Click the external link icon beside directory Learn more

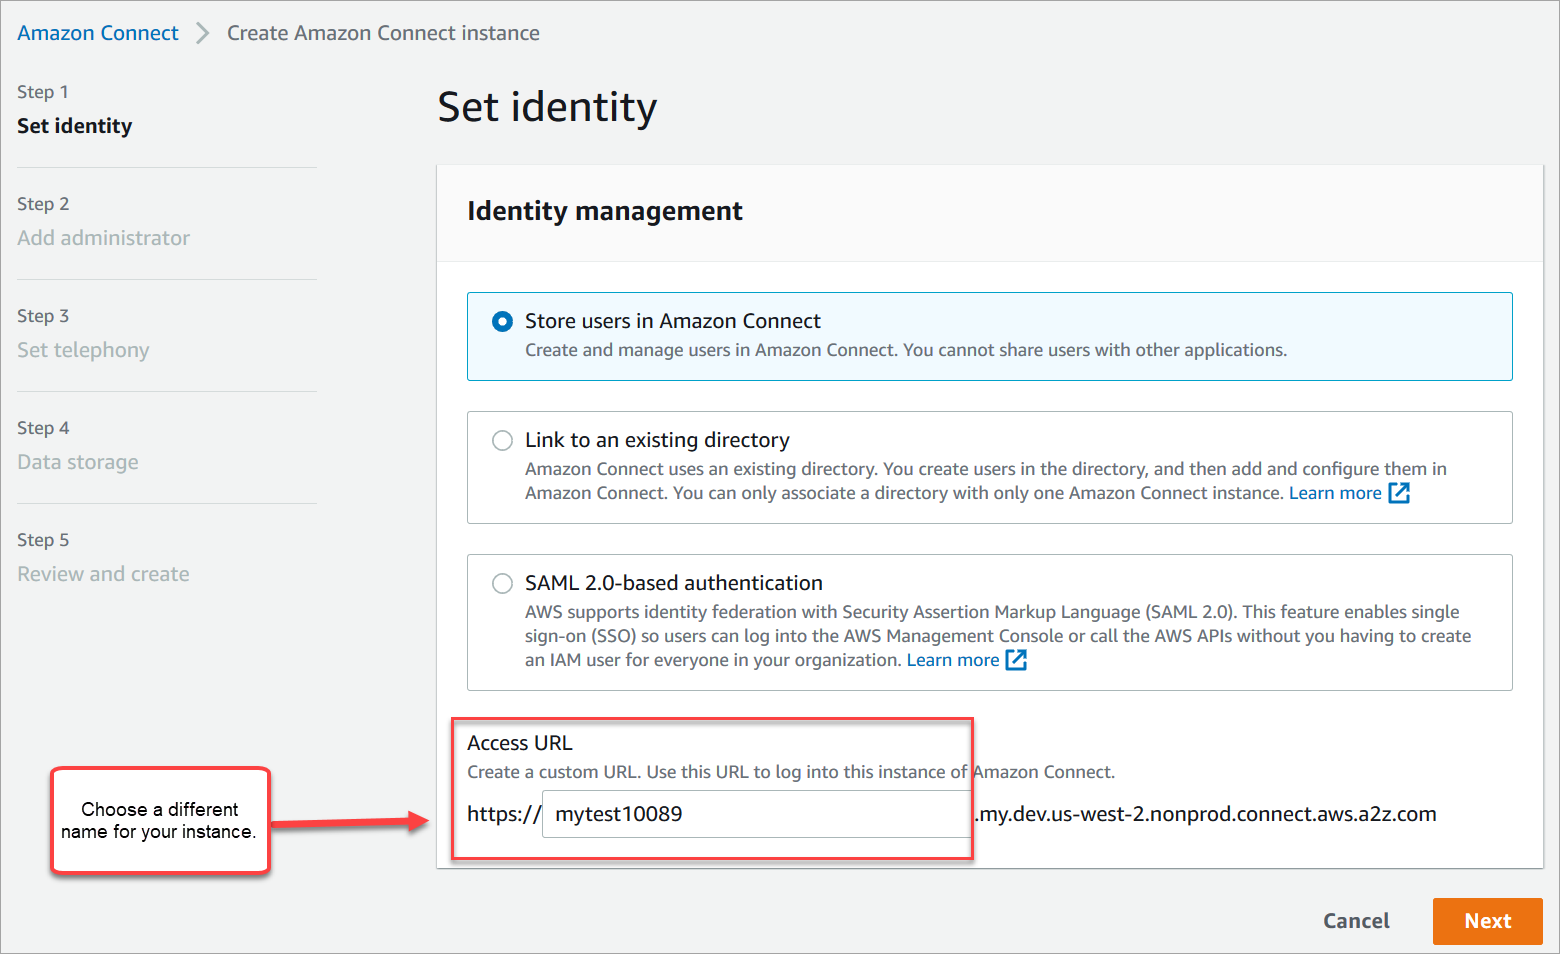coord(1400,492)
